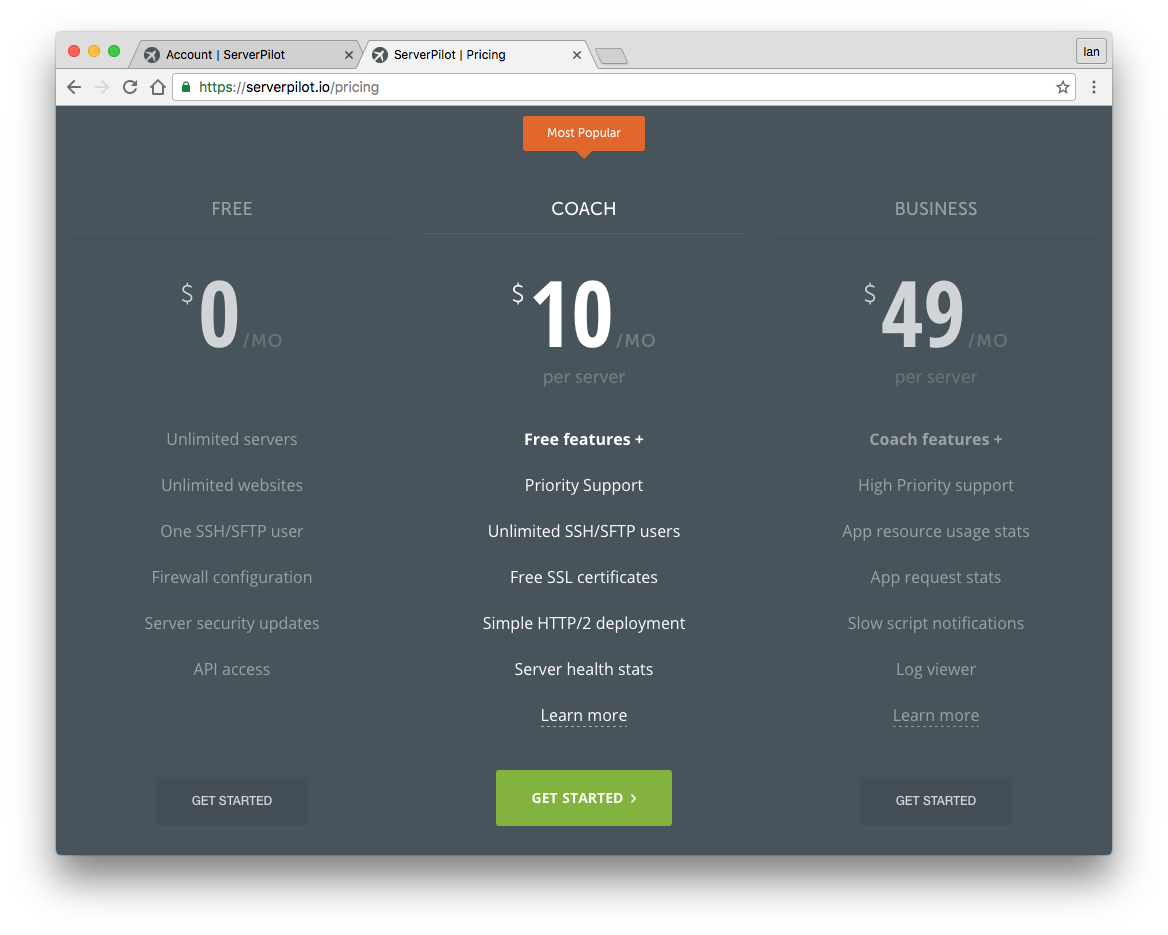The height and width of the screenshot is (935, 1168).
Task: Bookmark this page with the star icon
Action: tap(1063, 87)
